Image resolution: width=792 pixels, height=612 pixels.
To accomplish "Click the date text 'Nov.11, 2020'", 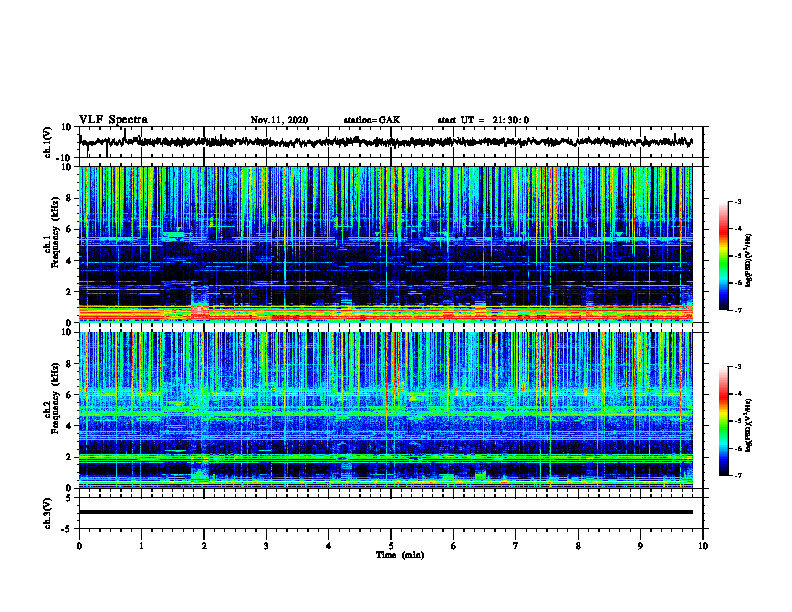I will click(279, 120).
